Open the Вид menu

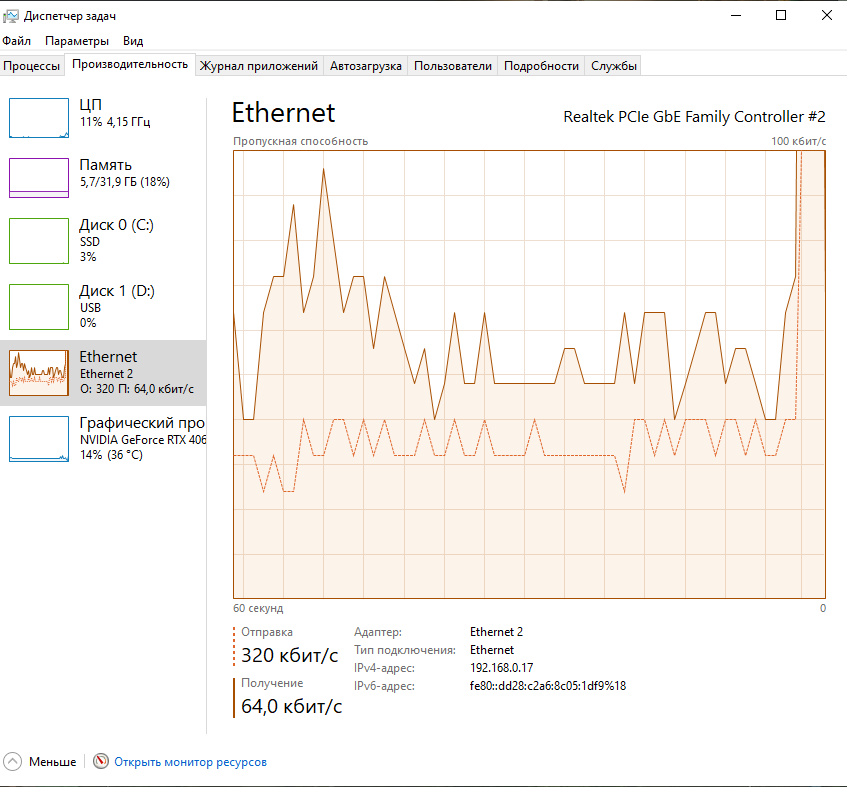pyautogui.click(x=133, y=41)
